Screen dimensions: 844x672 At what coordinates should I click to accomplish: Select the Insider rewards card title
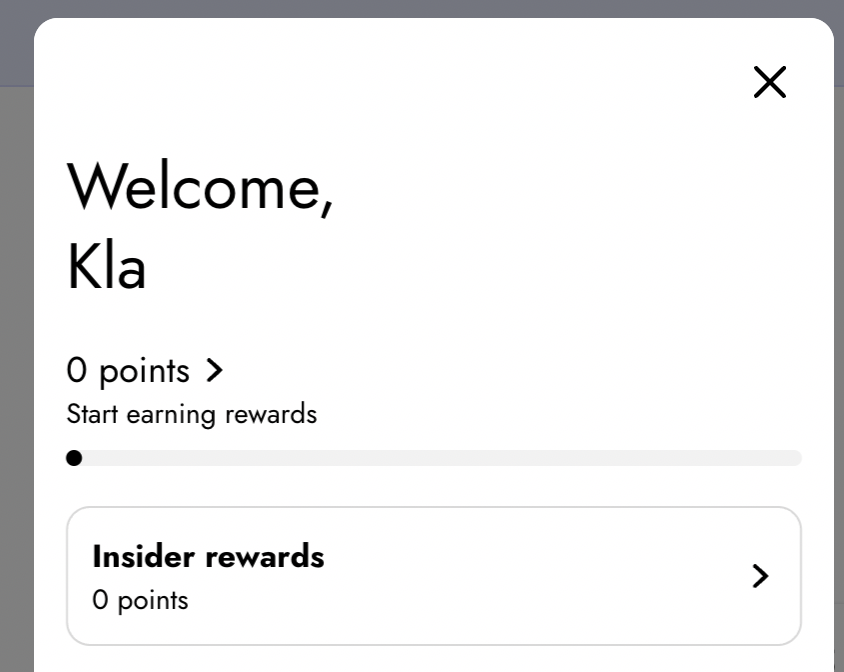(208, 556)
